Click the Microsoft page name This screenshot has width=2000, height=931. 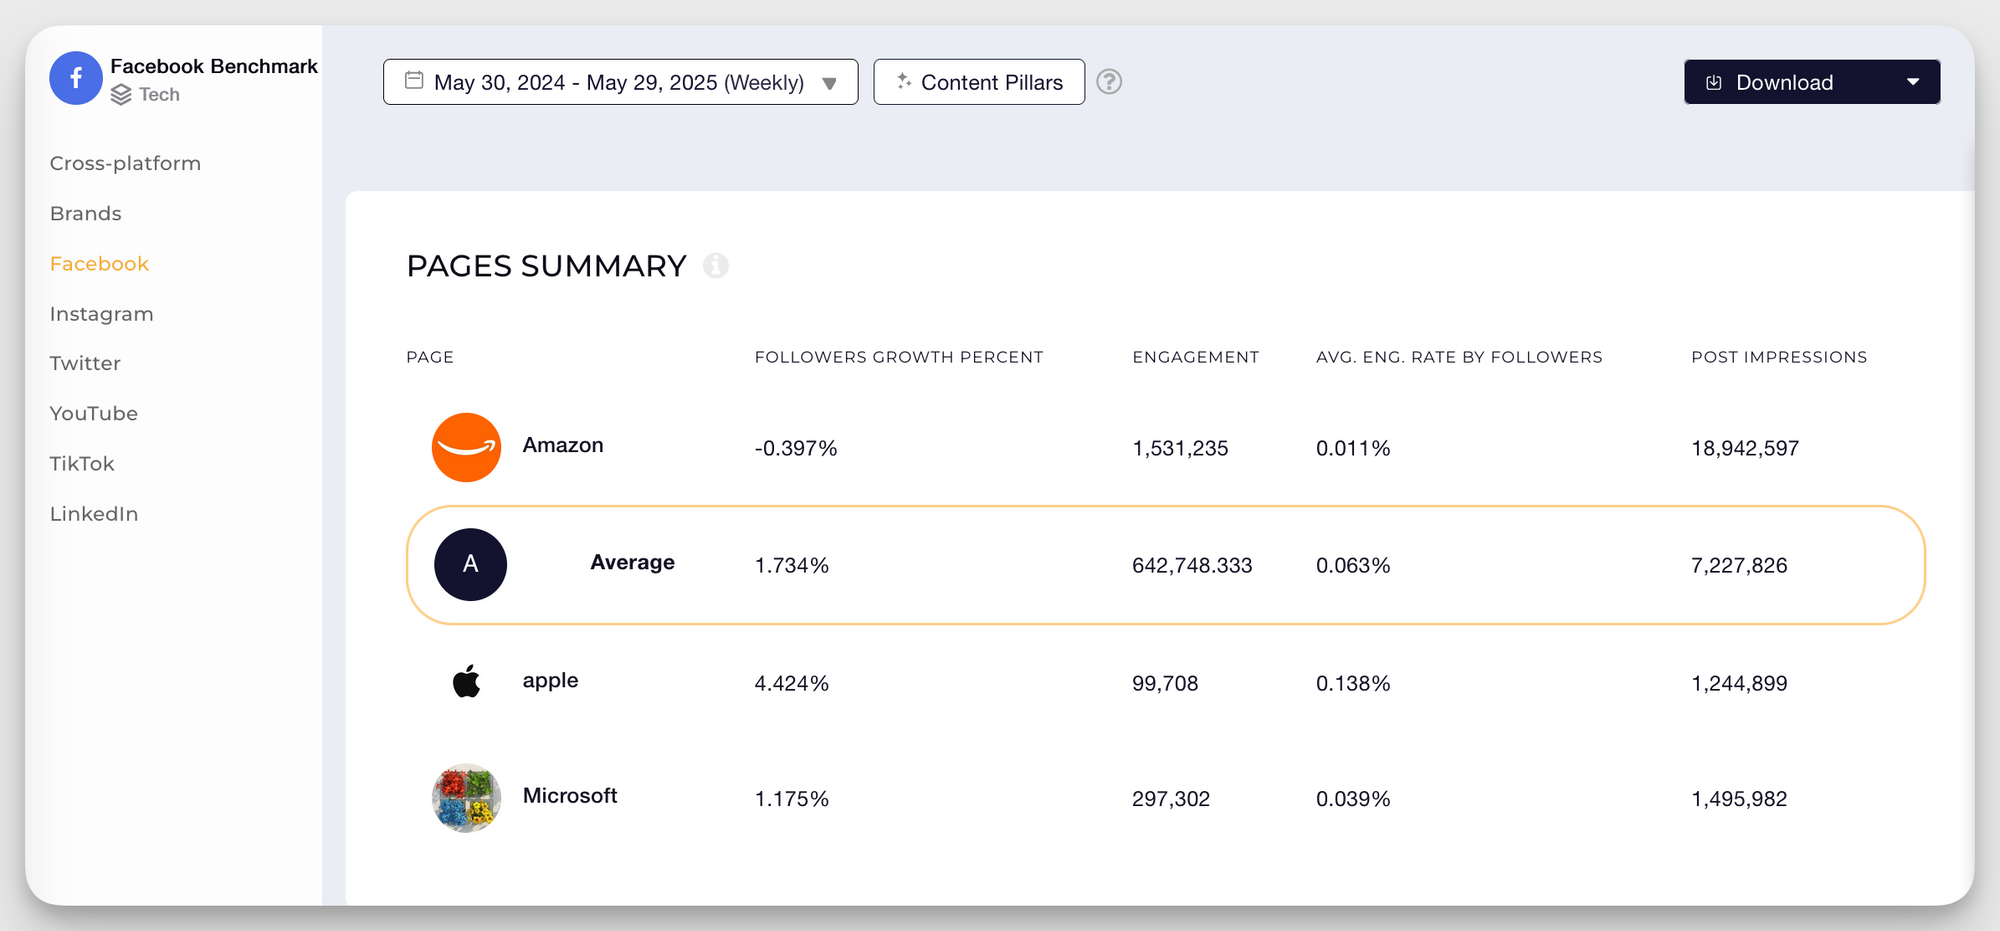[570, 796]
